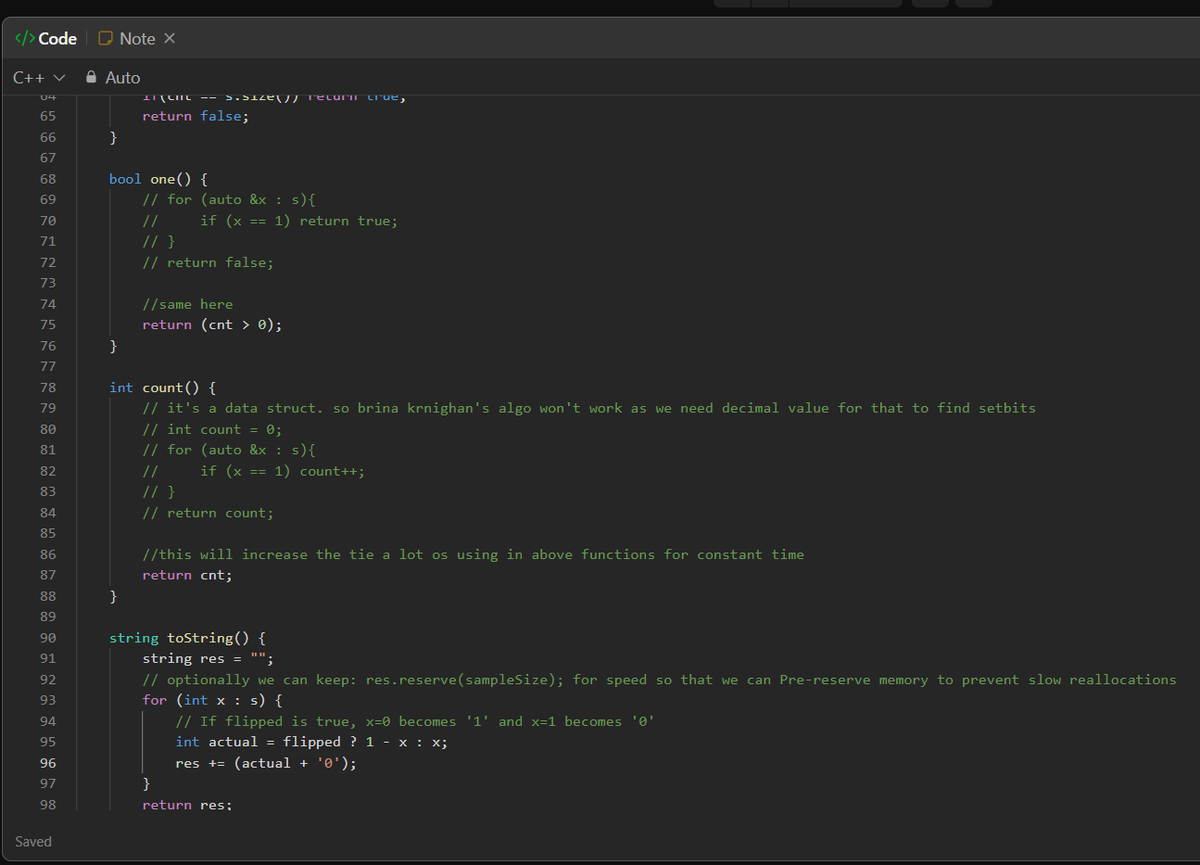Click on 'return (cnt > 0);' line
1200x865 pixels.
[x=212, y=325]
